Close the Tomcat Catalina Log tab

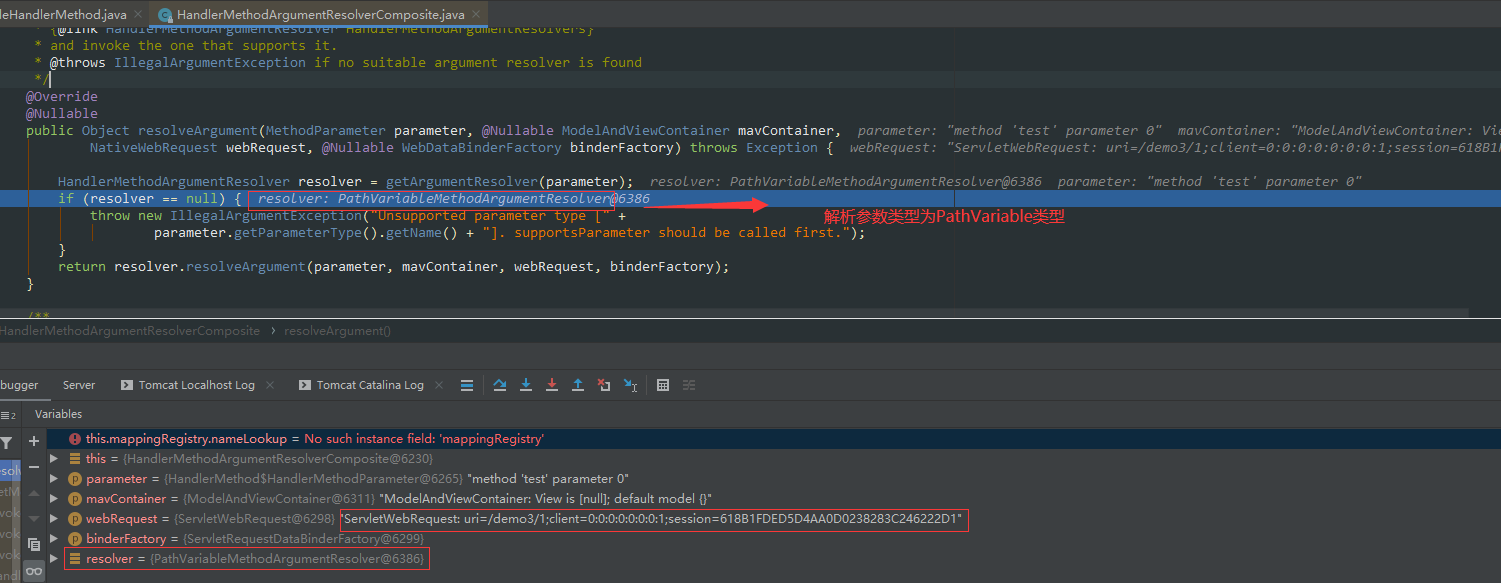438,385
